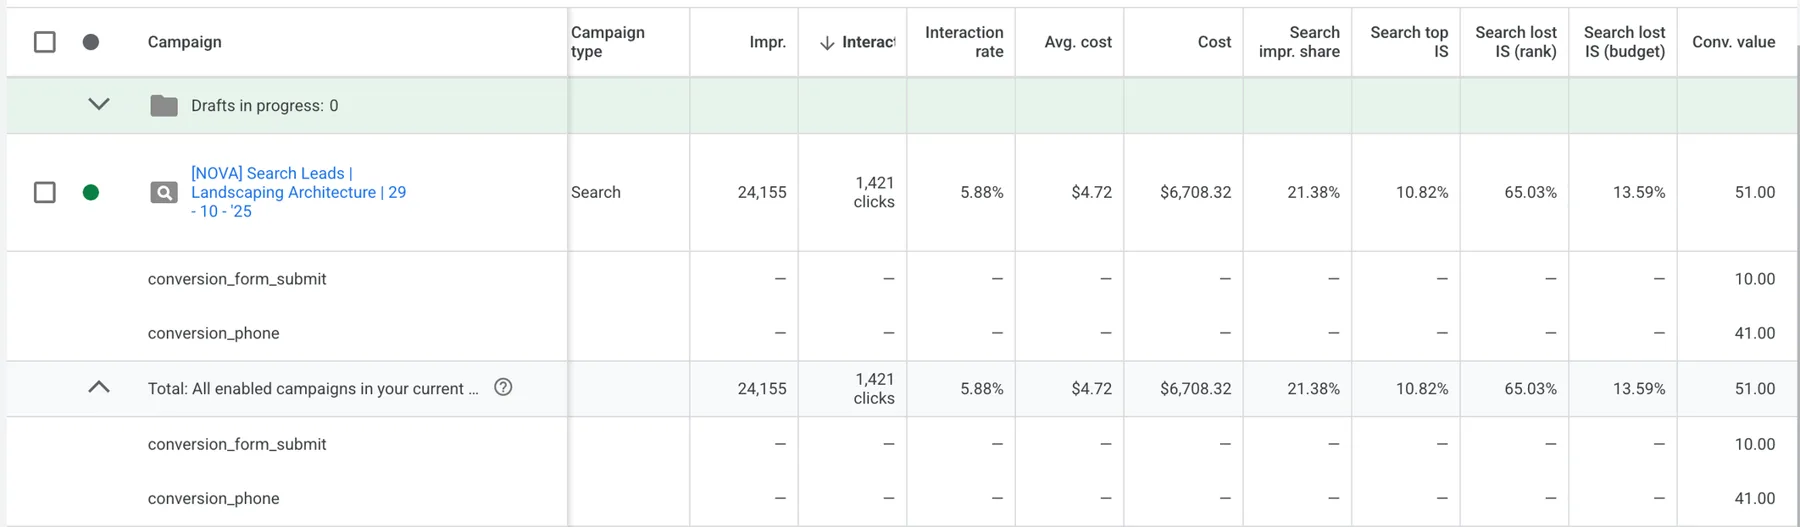
Task: Tick the select-all campaigns checkbox in header
Action: (x=45, y=42)
